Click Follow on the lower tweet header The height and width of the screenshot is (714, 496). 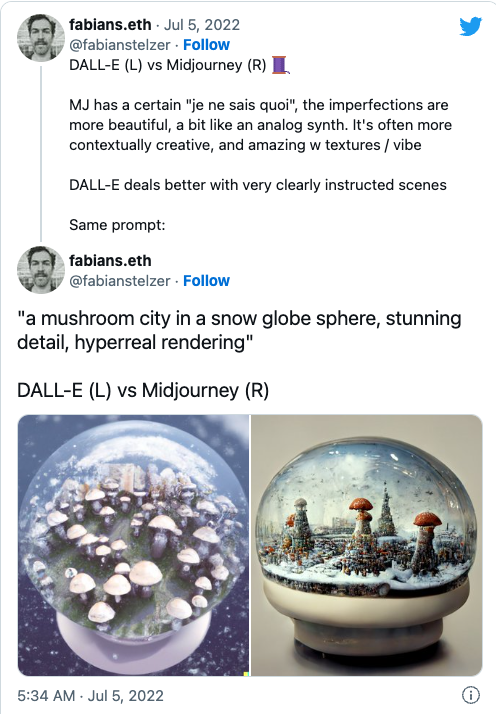[x=206, y=280]
